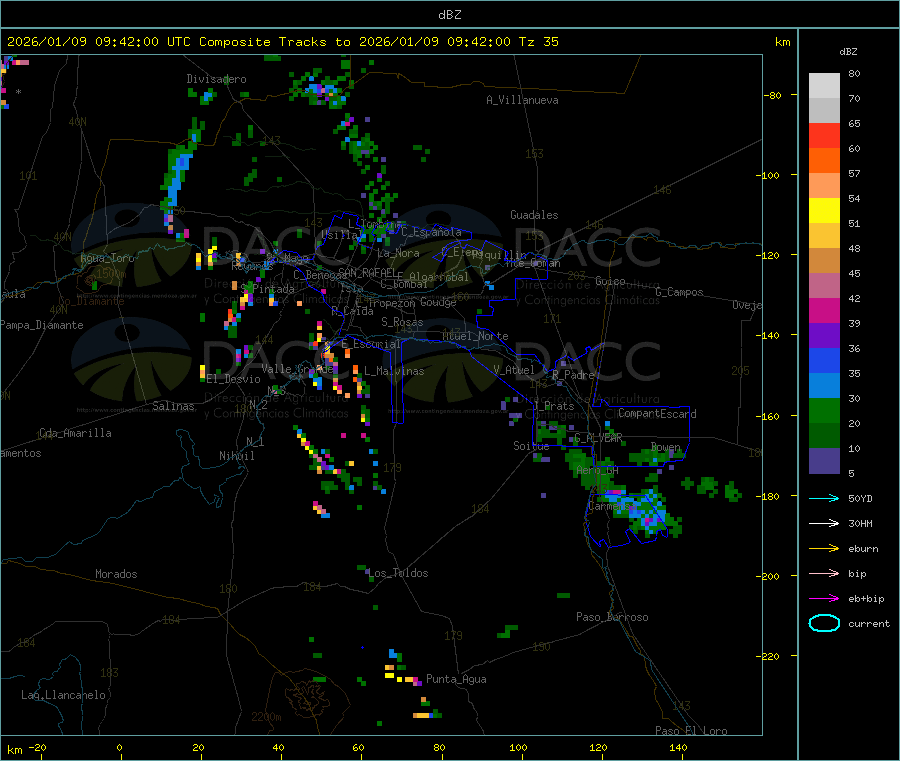Screen dimensions: 900x761
Task: Click the 'Lag.Llancanelo' map label
Action: tap(63, 695)
